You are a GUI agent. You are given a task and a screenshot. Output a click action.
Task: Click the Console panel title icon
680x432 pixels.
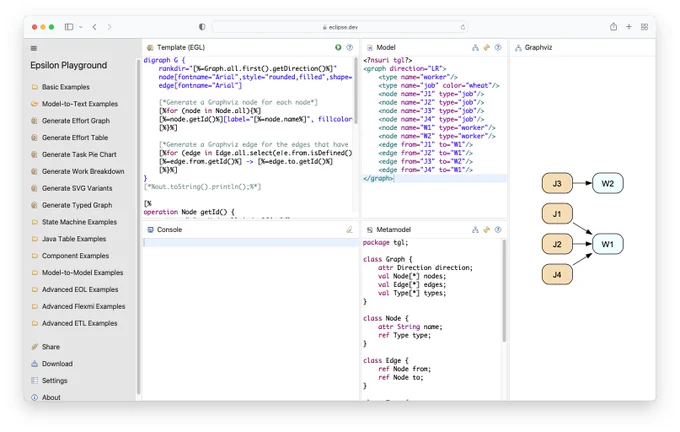coord(150,230)
